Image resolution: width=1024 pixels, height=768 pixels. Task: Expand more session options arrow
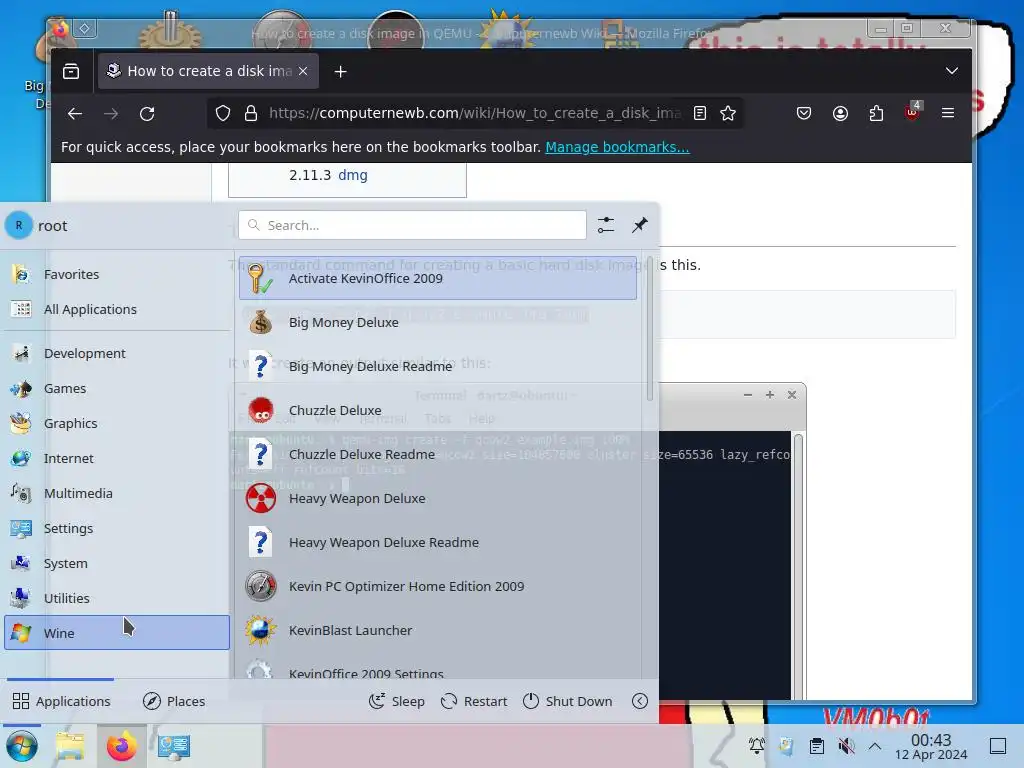[640, 701]
